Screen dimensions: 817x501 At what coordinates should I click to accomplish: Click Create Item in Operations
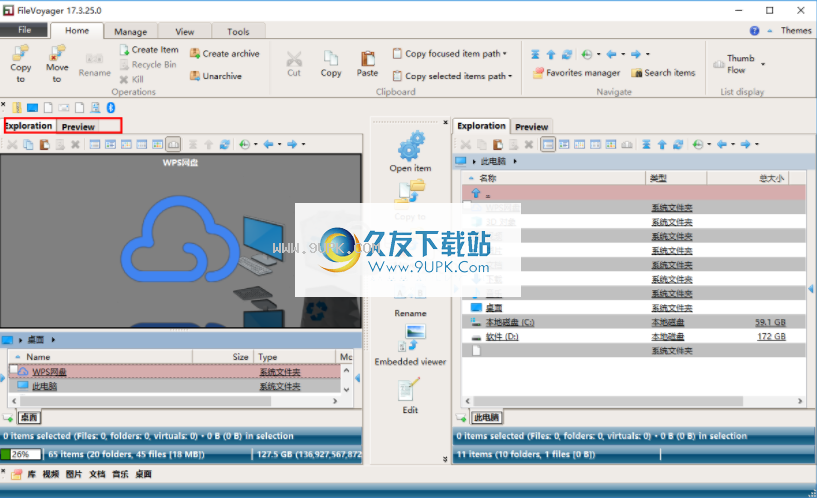[x=149, y=49]
